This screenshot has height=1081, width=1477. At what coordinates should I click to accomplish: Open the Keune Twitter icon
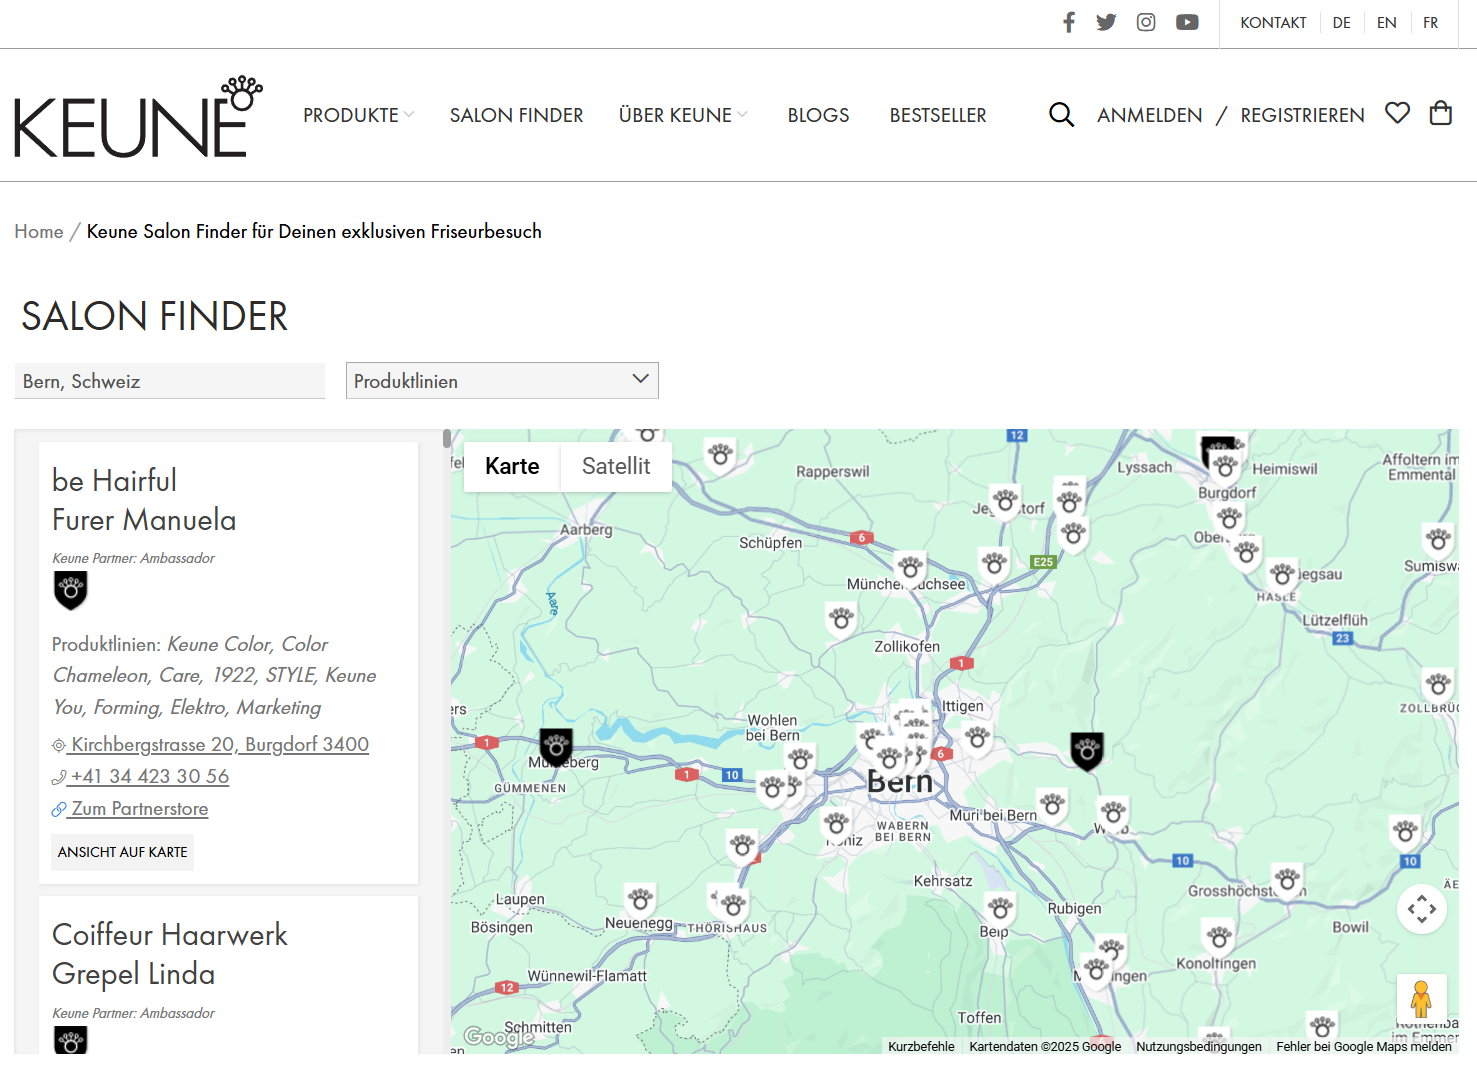click(1106, 22)
